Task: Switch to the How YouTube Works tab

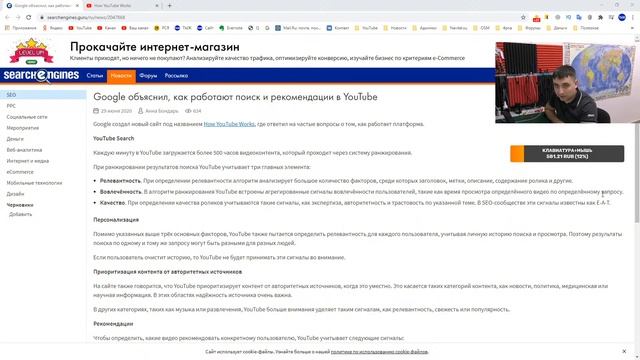Action: (122, 6)
